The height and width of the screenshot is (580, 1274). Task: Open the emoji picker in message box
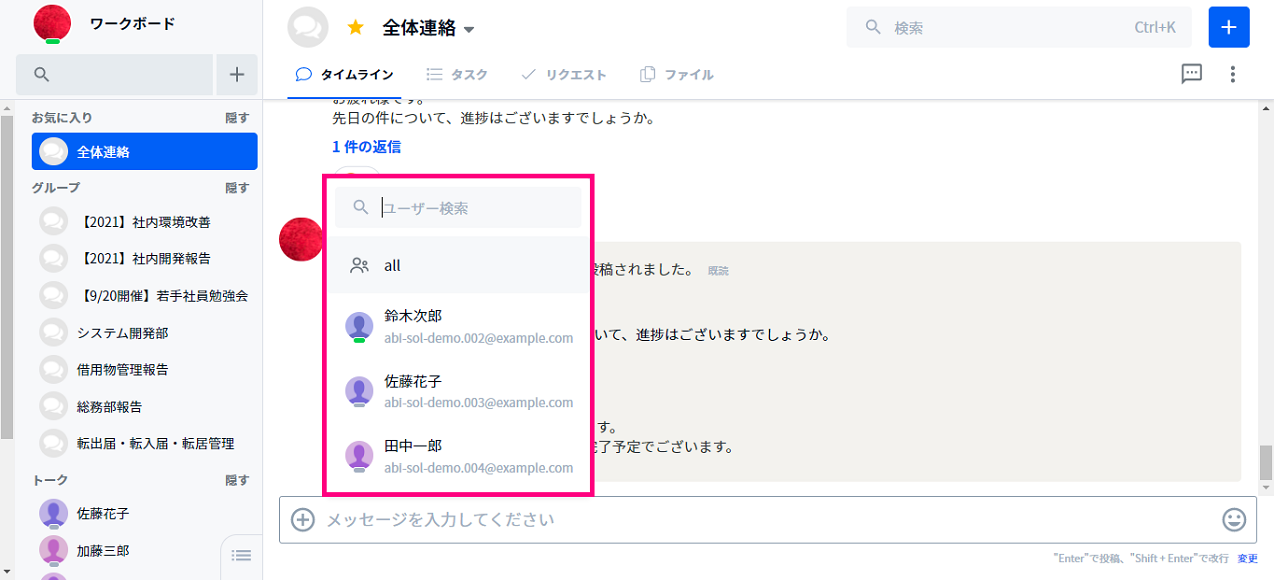tap(1235, 520)
